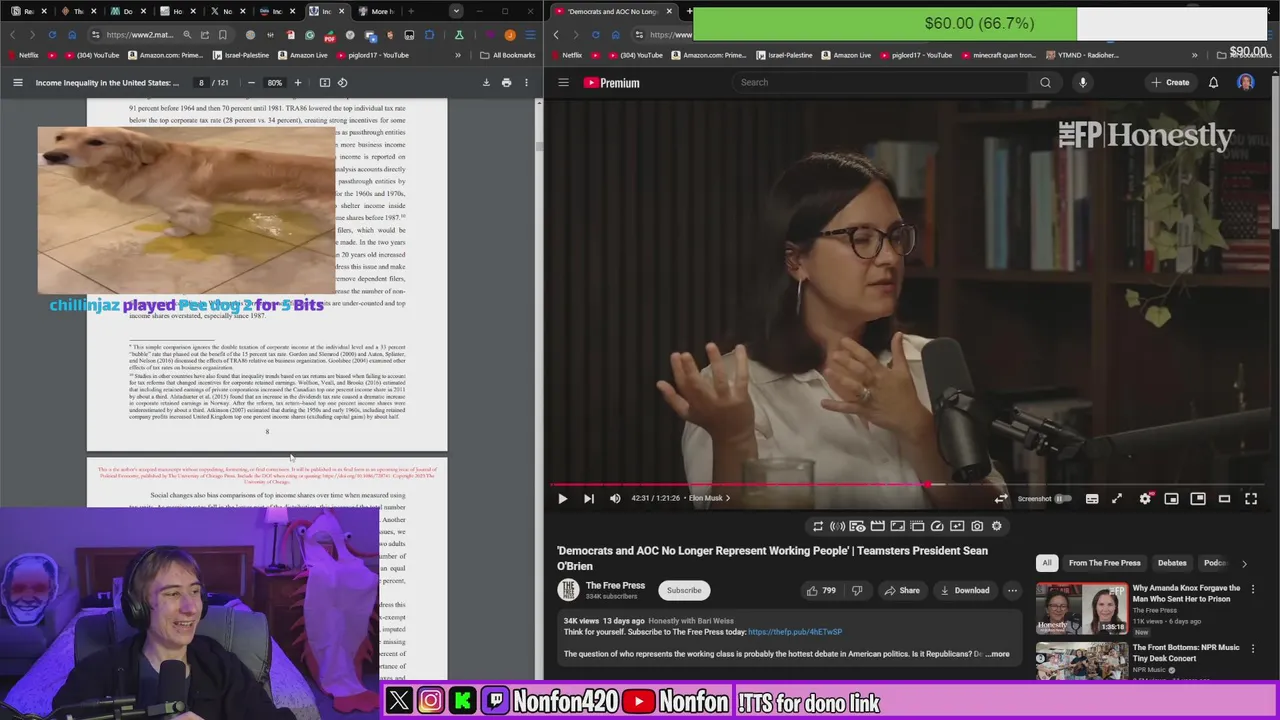
Task: Open the tab search dropdown in left browser
Action: tap(456, 11)
